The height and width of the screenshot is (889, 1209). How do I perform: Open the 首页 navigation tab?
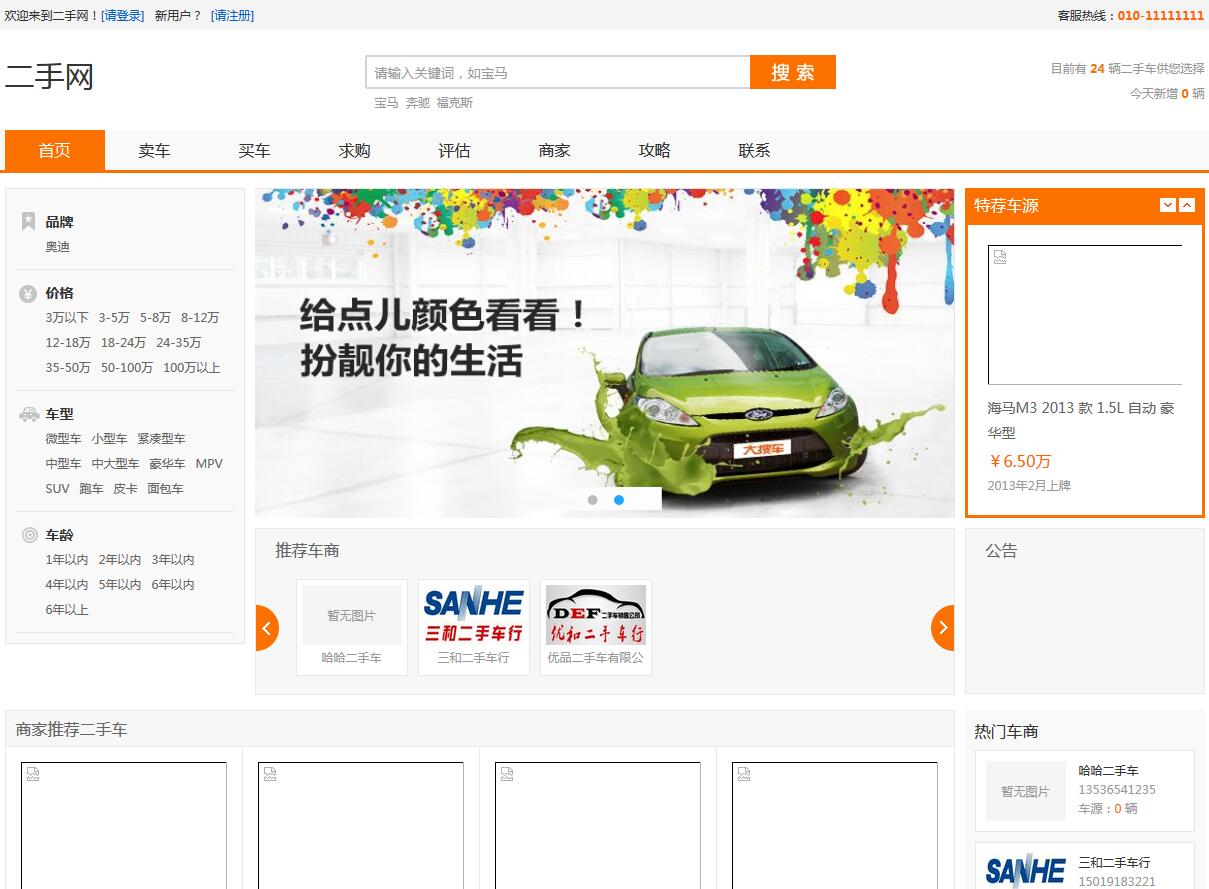tap(55, 150)
